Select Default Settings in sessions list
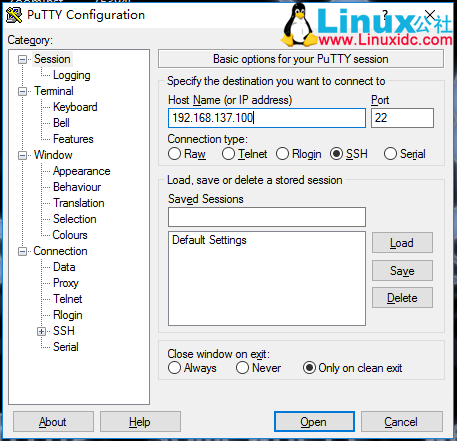Viewport: 457px width, 441px height. click(x=209, y=240)
